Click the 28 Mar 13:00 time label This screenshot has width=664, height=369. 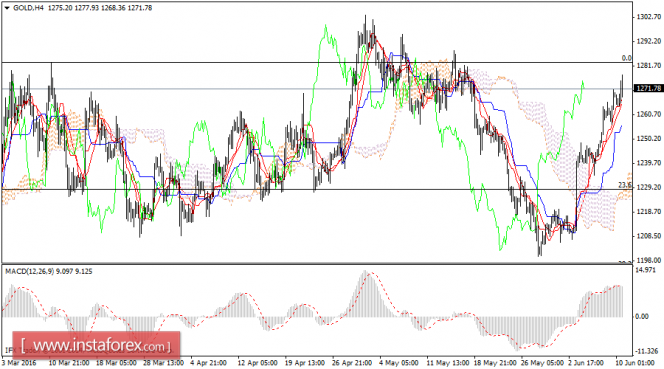(163, 363)
